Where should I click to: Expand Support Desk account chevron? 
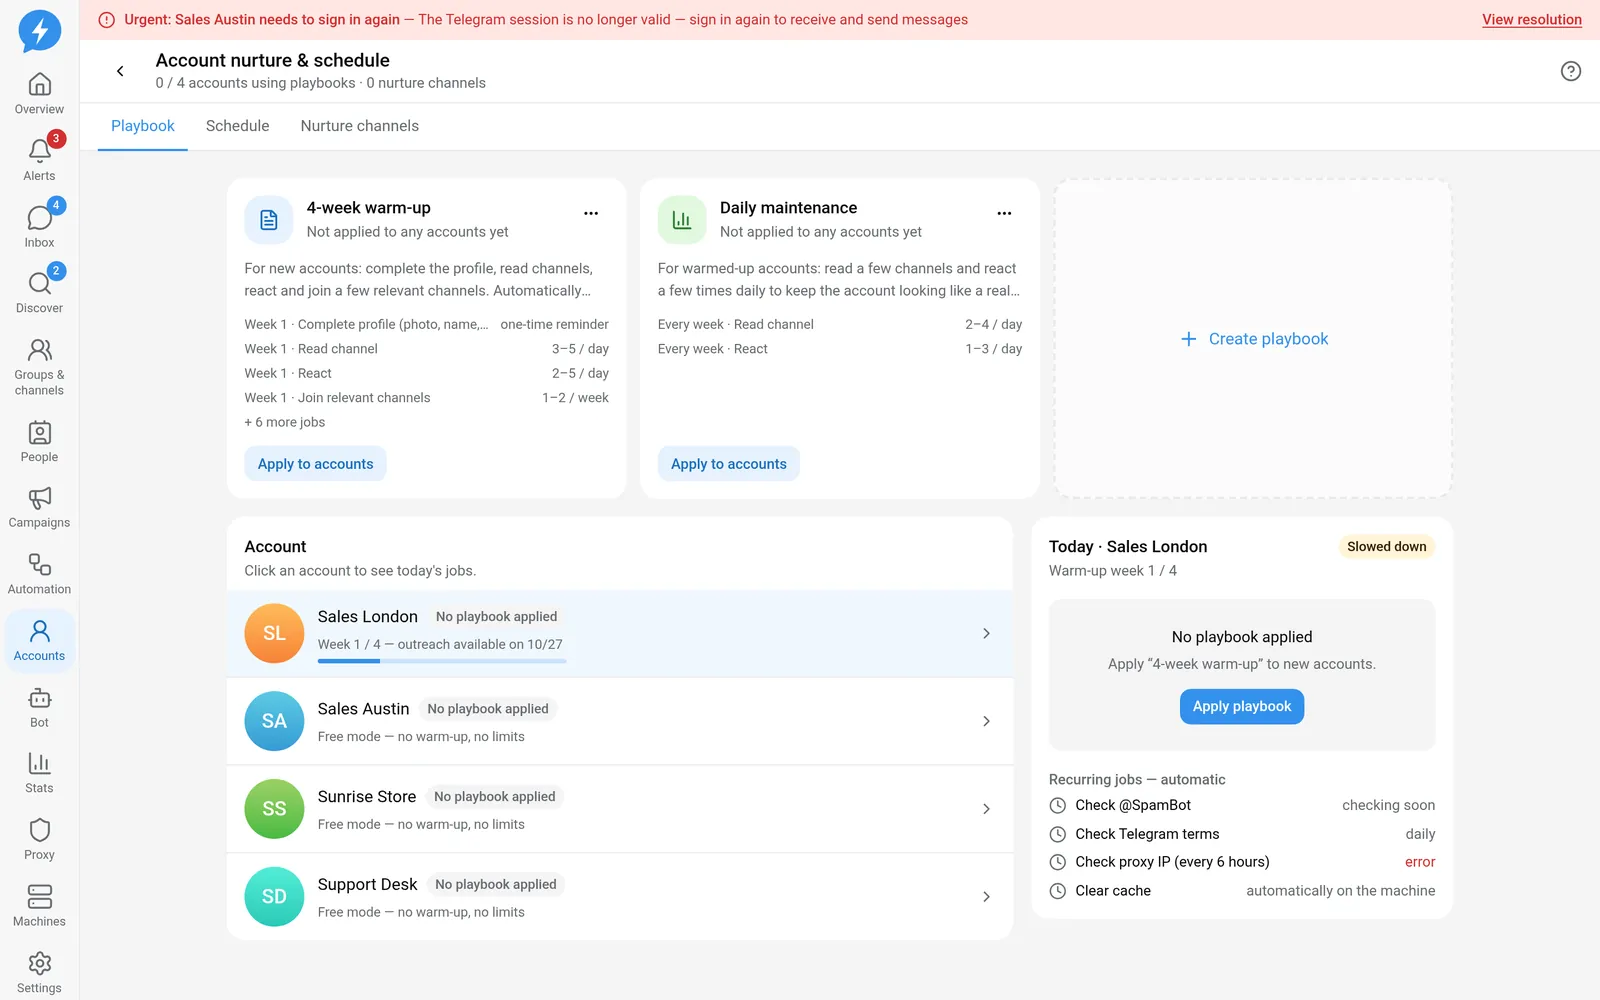[x=986, y=897]
